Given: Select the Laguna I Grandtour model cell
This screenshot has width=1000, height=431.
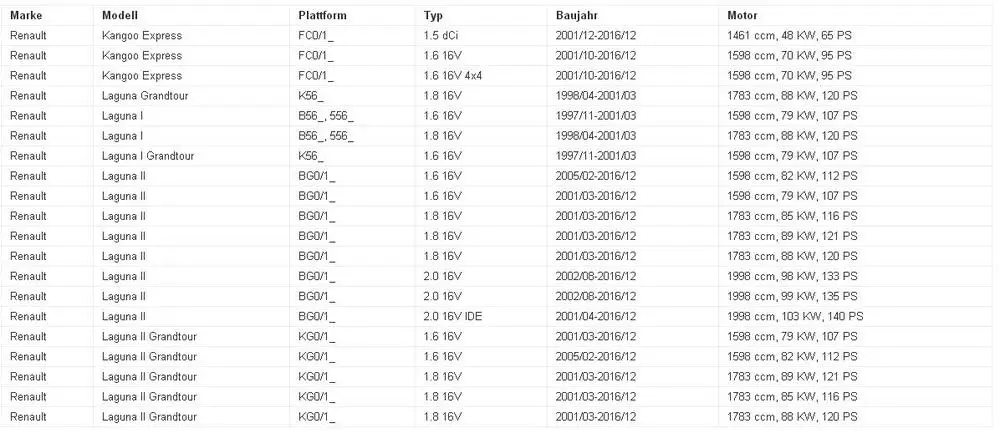Looking at the screenshot, I should point(148,156).
